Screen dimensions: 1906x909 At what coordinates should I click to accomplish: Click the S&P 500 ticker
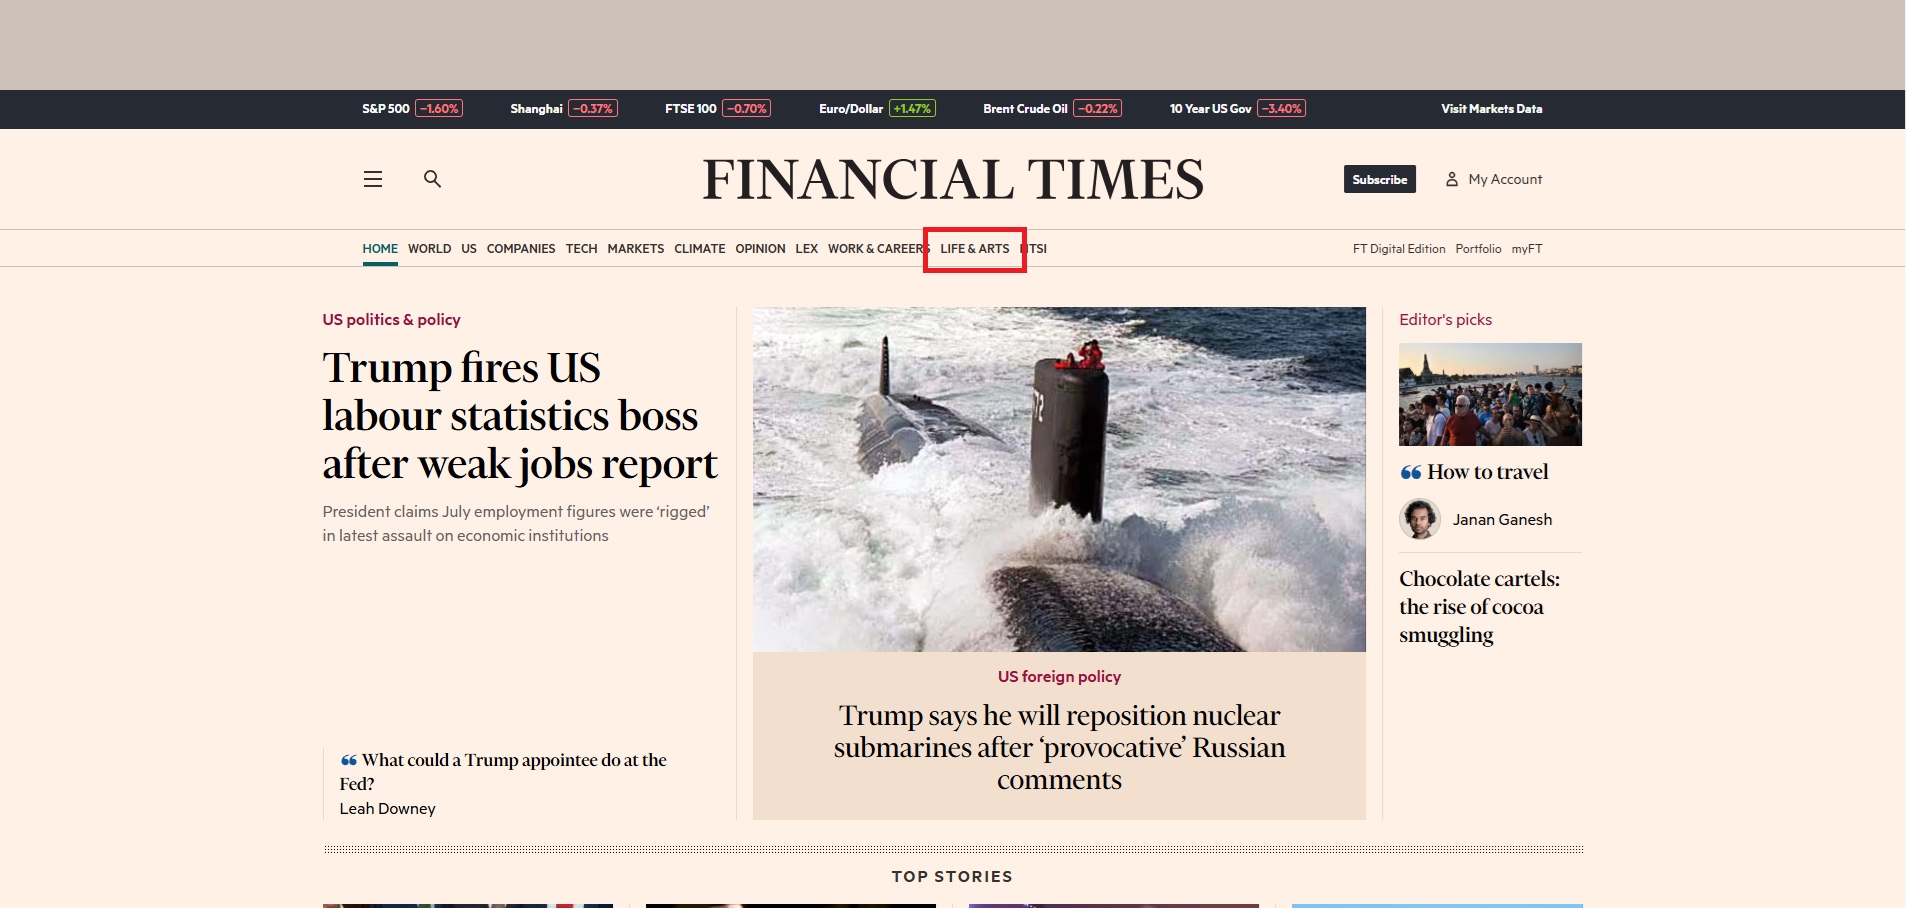pos(411,109)
